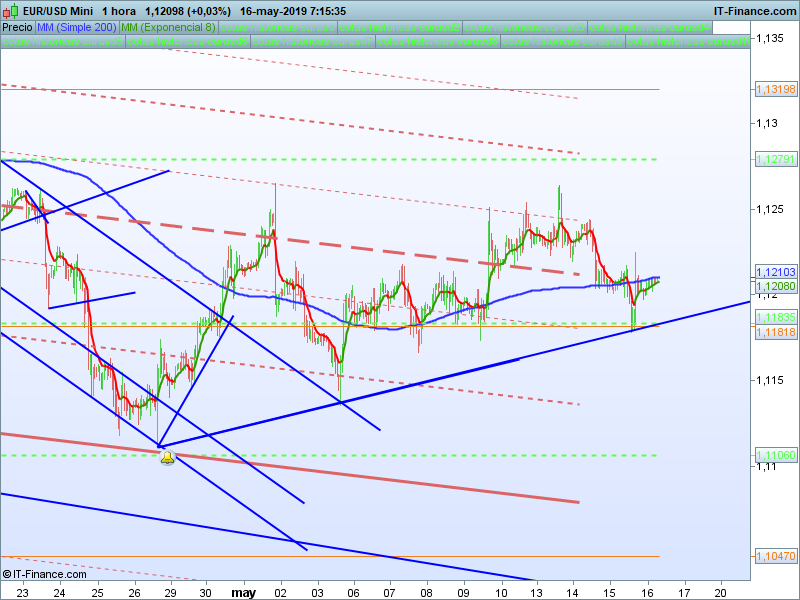Viewport: 800px width, 600px height.
Task: Click the 15 date axis label
Action: tap(610, 592)
